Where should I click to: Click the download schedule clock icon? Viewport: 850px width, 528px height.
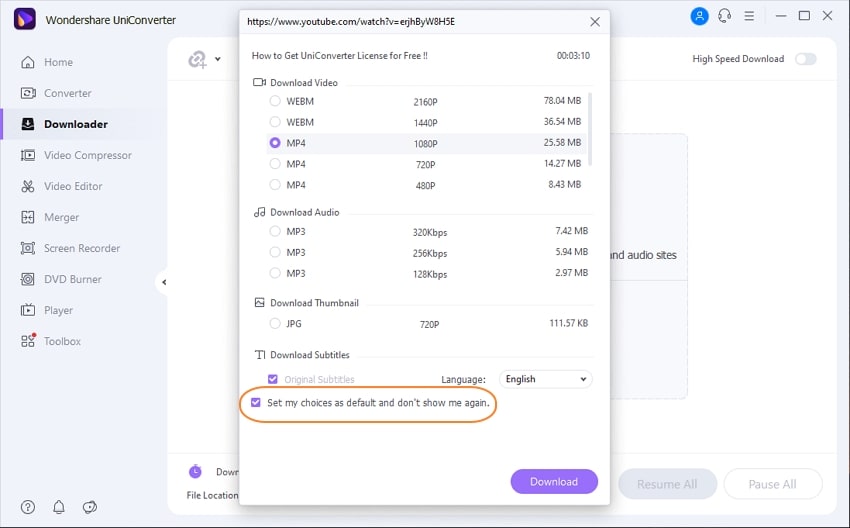point(195,471)
